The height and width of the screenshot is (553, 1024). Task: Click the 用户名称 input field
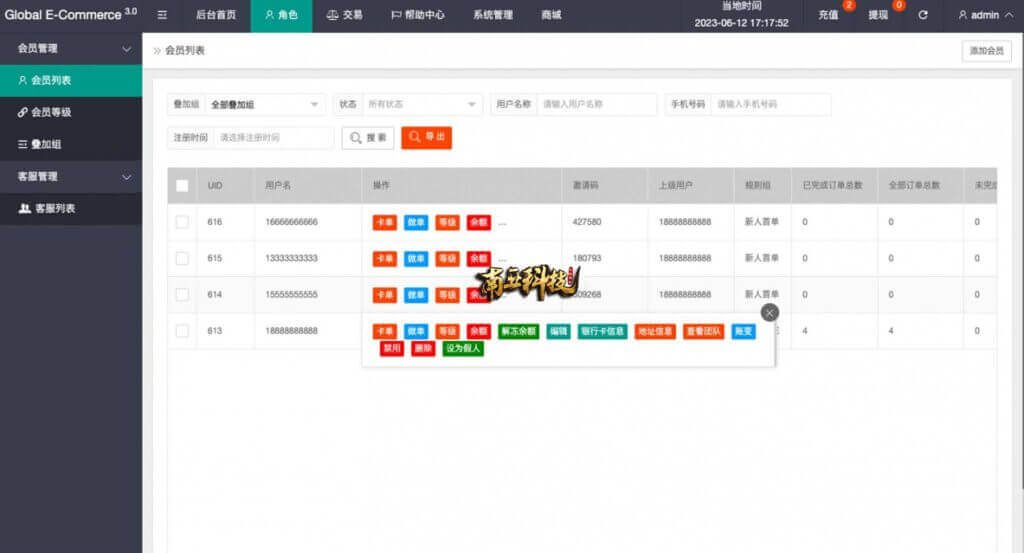tap(596, 104)
